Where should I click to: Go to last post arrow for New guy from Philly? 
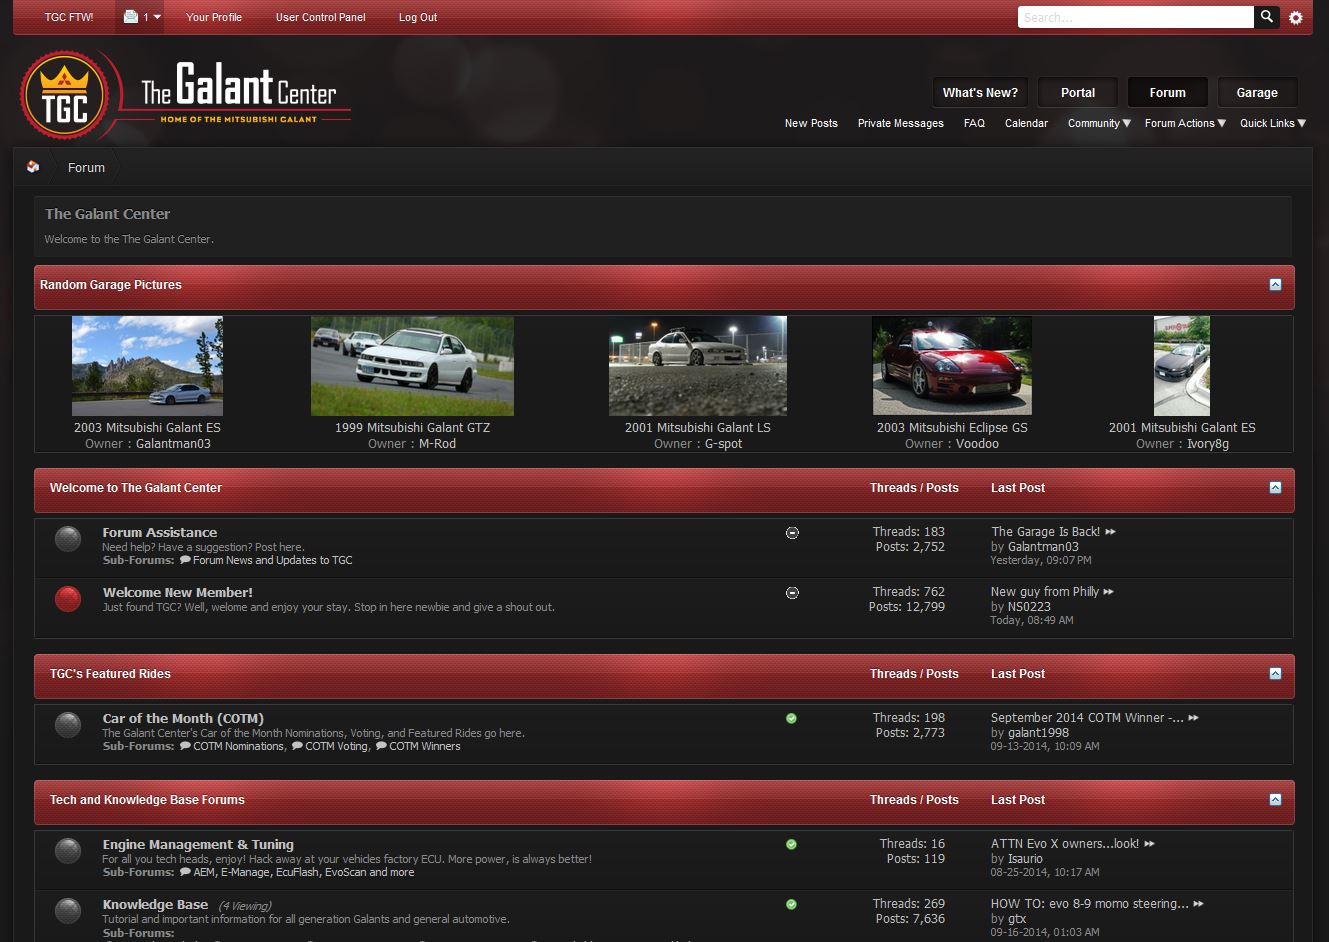pos(1108,592)
